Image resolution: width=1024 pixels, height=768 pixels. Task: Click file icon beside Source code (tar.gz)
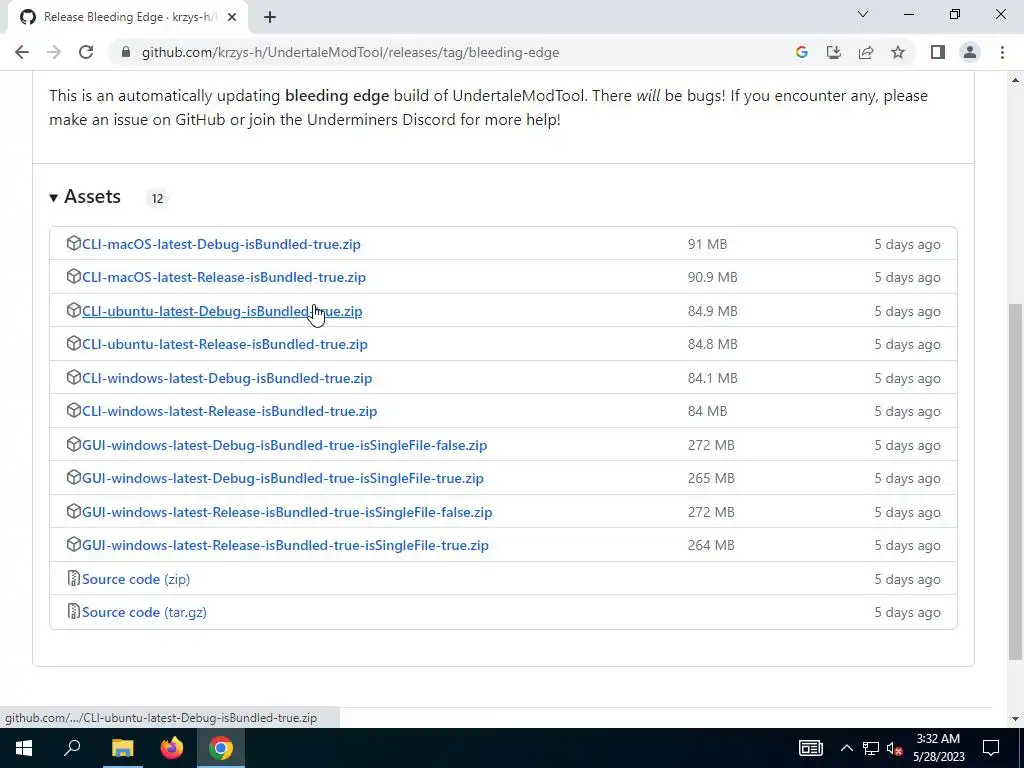pyautogui.click(x=73, y=612)
